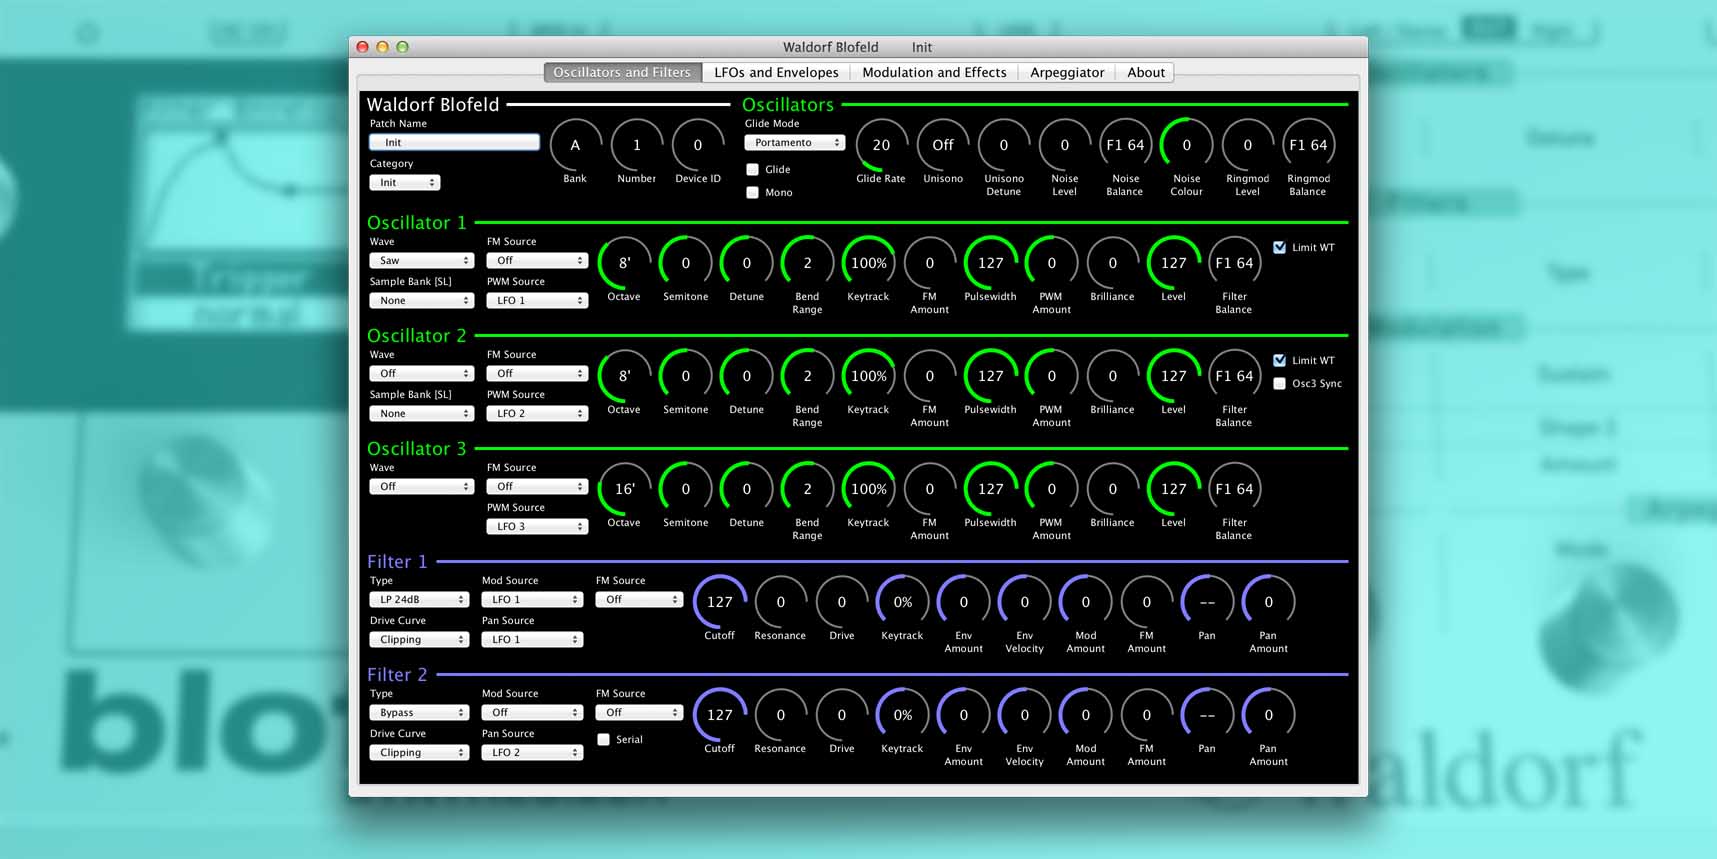Enable the Glide checkbox
The width and height of the screenshot is (1717, 859).
[753, 169]
